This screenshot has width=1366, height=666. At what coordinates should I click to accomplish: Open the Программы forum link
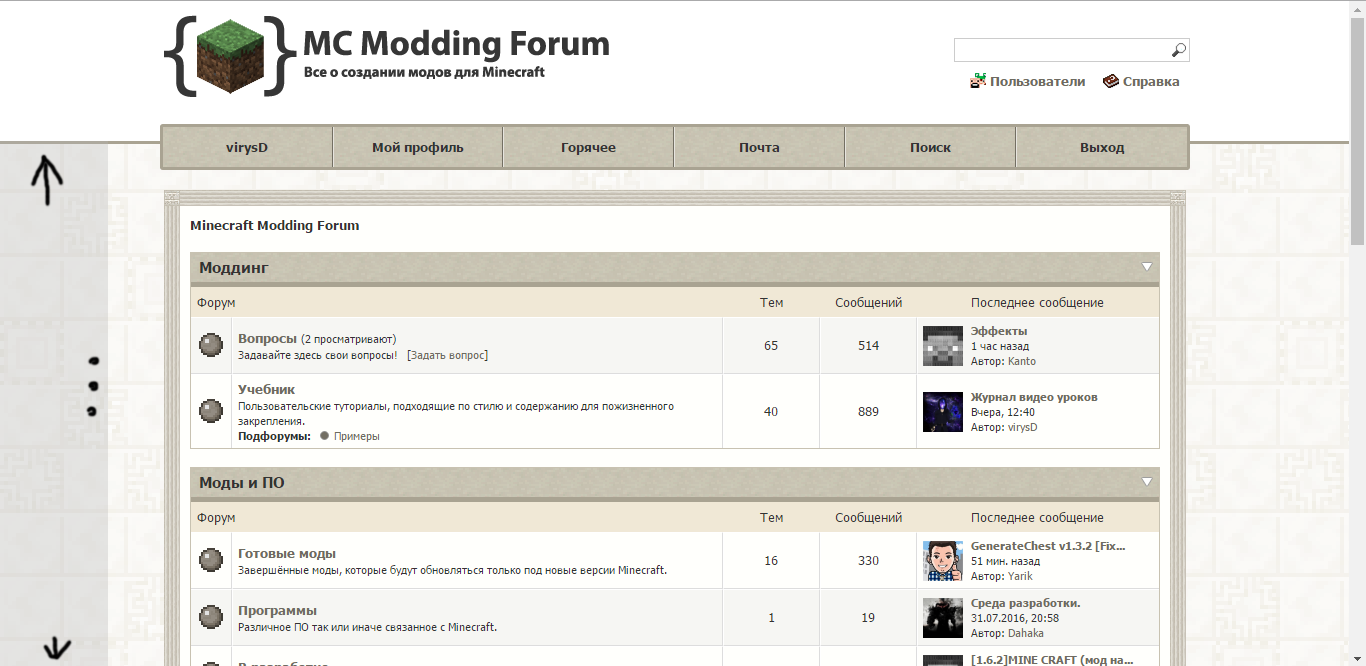pos(277,610)
